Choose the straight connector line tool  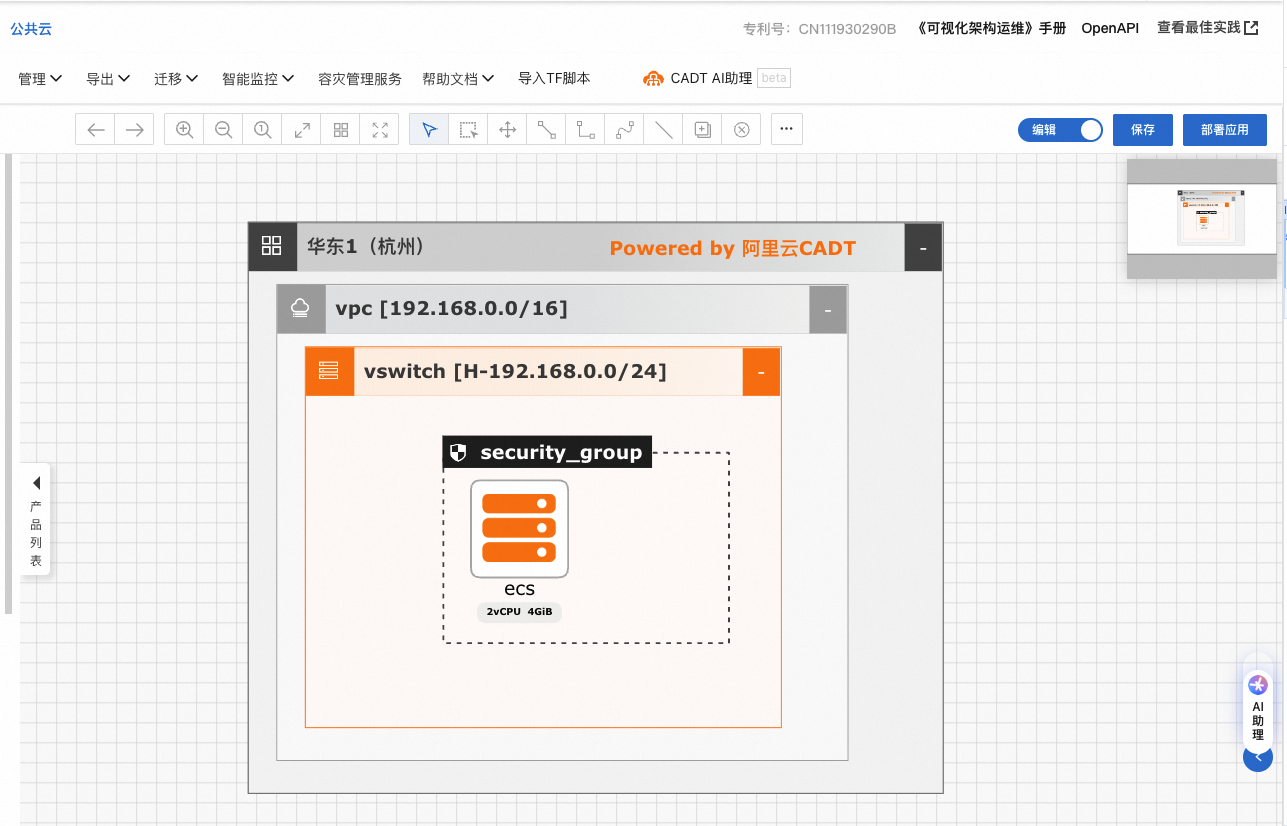click(546, 129)
